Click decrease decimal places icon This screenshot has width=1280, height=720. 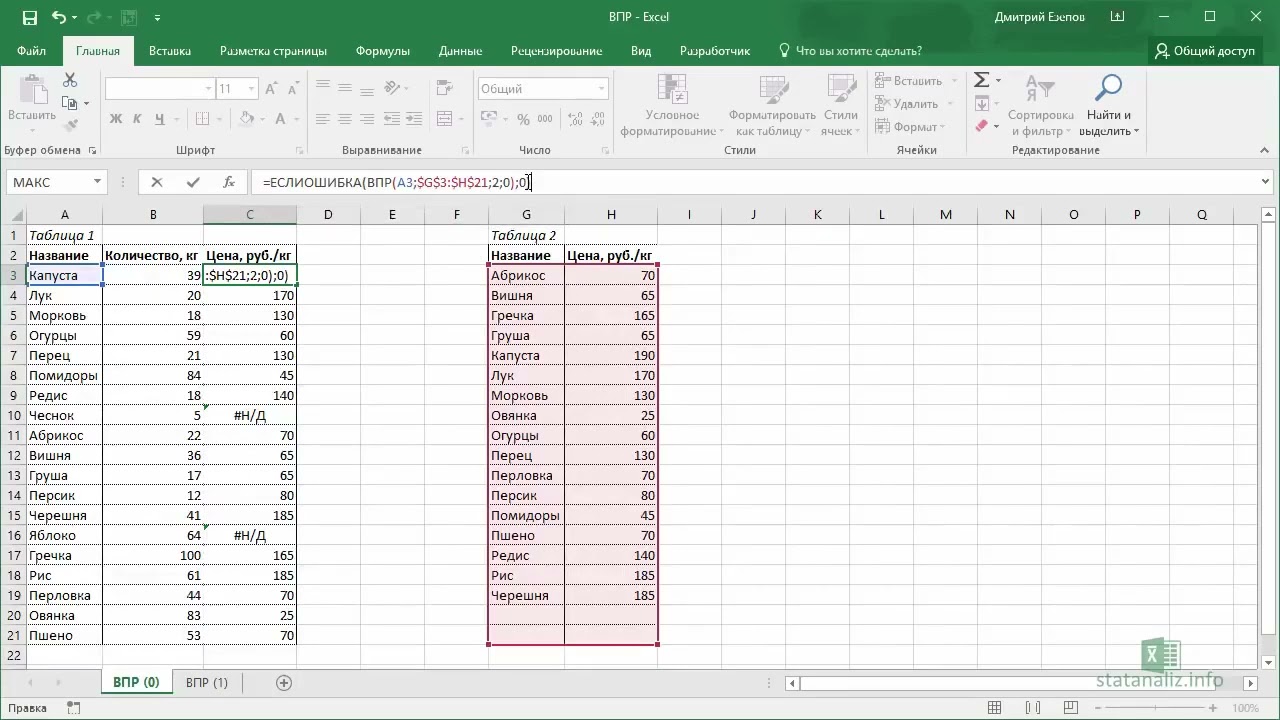click(595, 119)
